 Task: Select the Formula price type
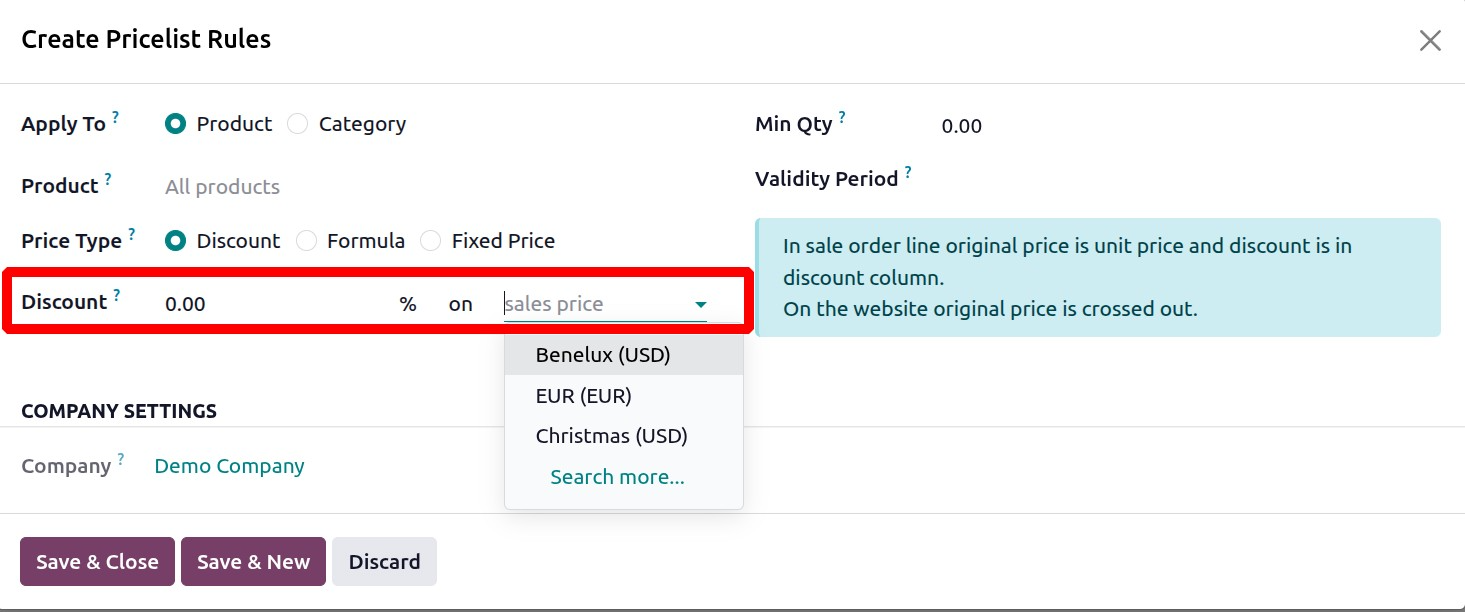pos(307,241)
